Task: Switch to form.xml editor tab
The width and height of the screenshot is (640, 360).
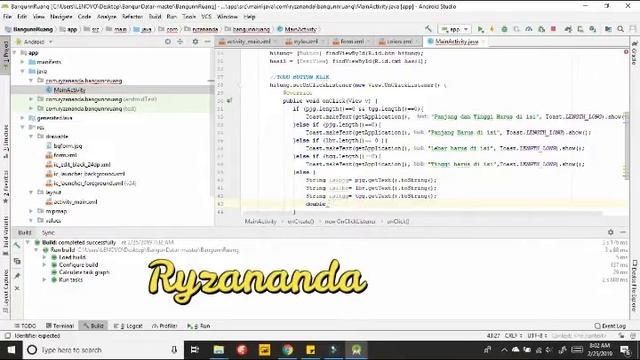Action: (x=351, y=42)
